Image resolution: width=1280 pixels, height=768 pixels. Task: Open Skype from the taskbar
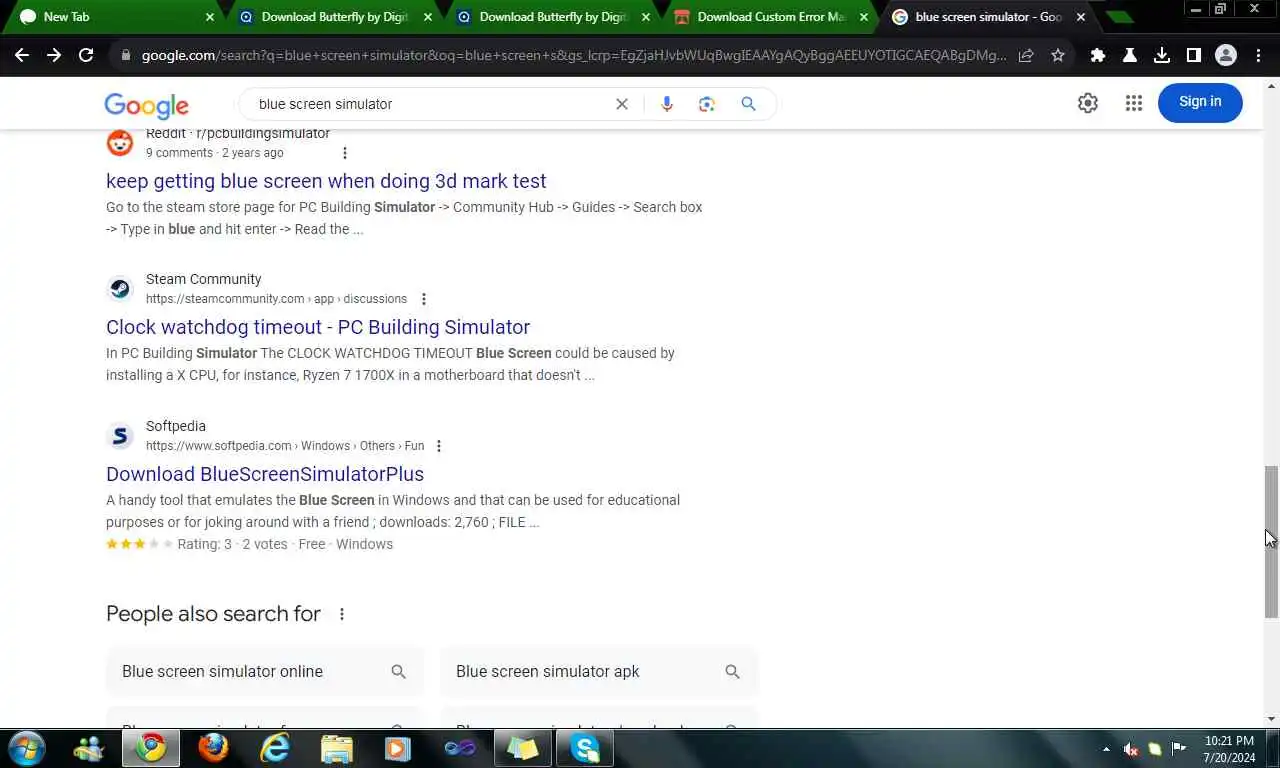(x=585, y=748)
